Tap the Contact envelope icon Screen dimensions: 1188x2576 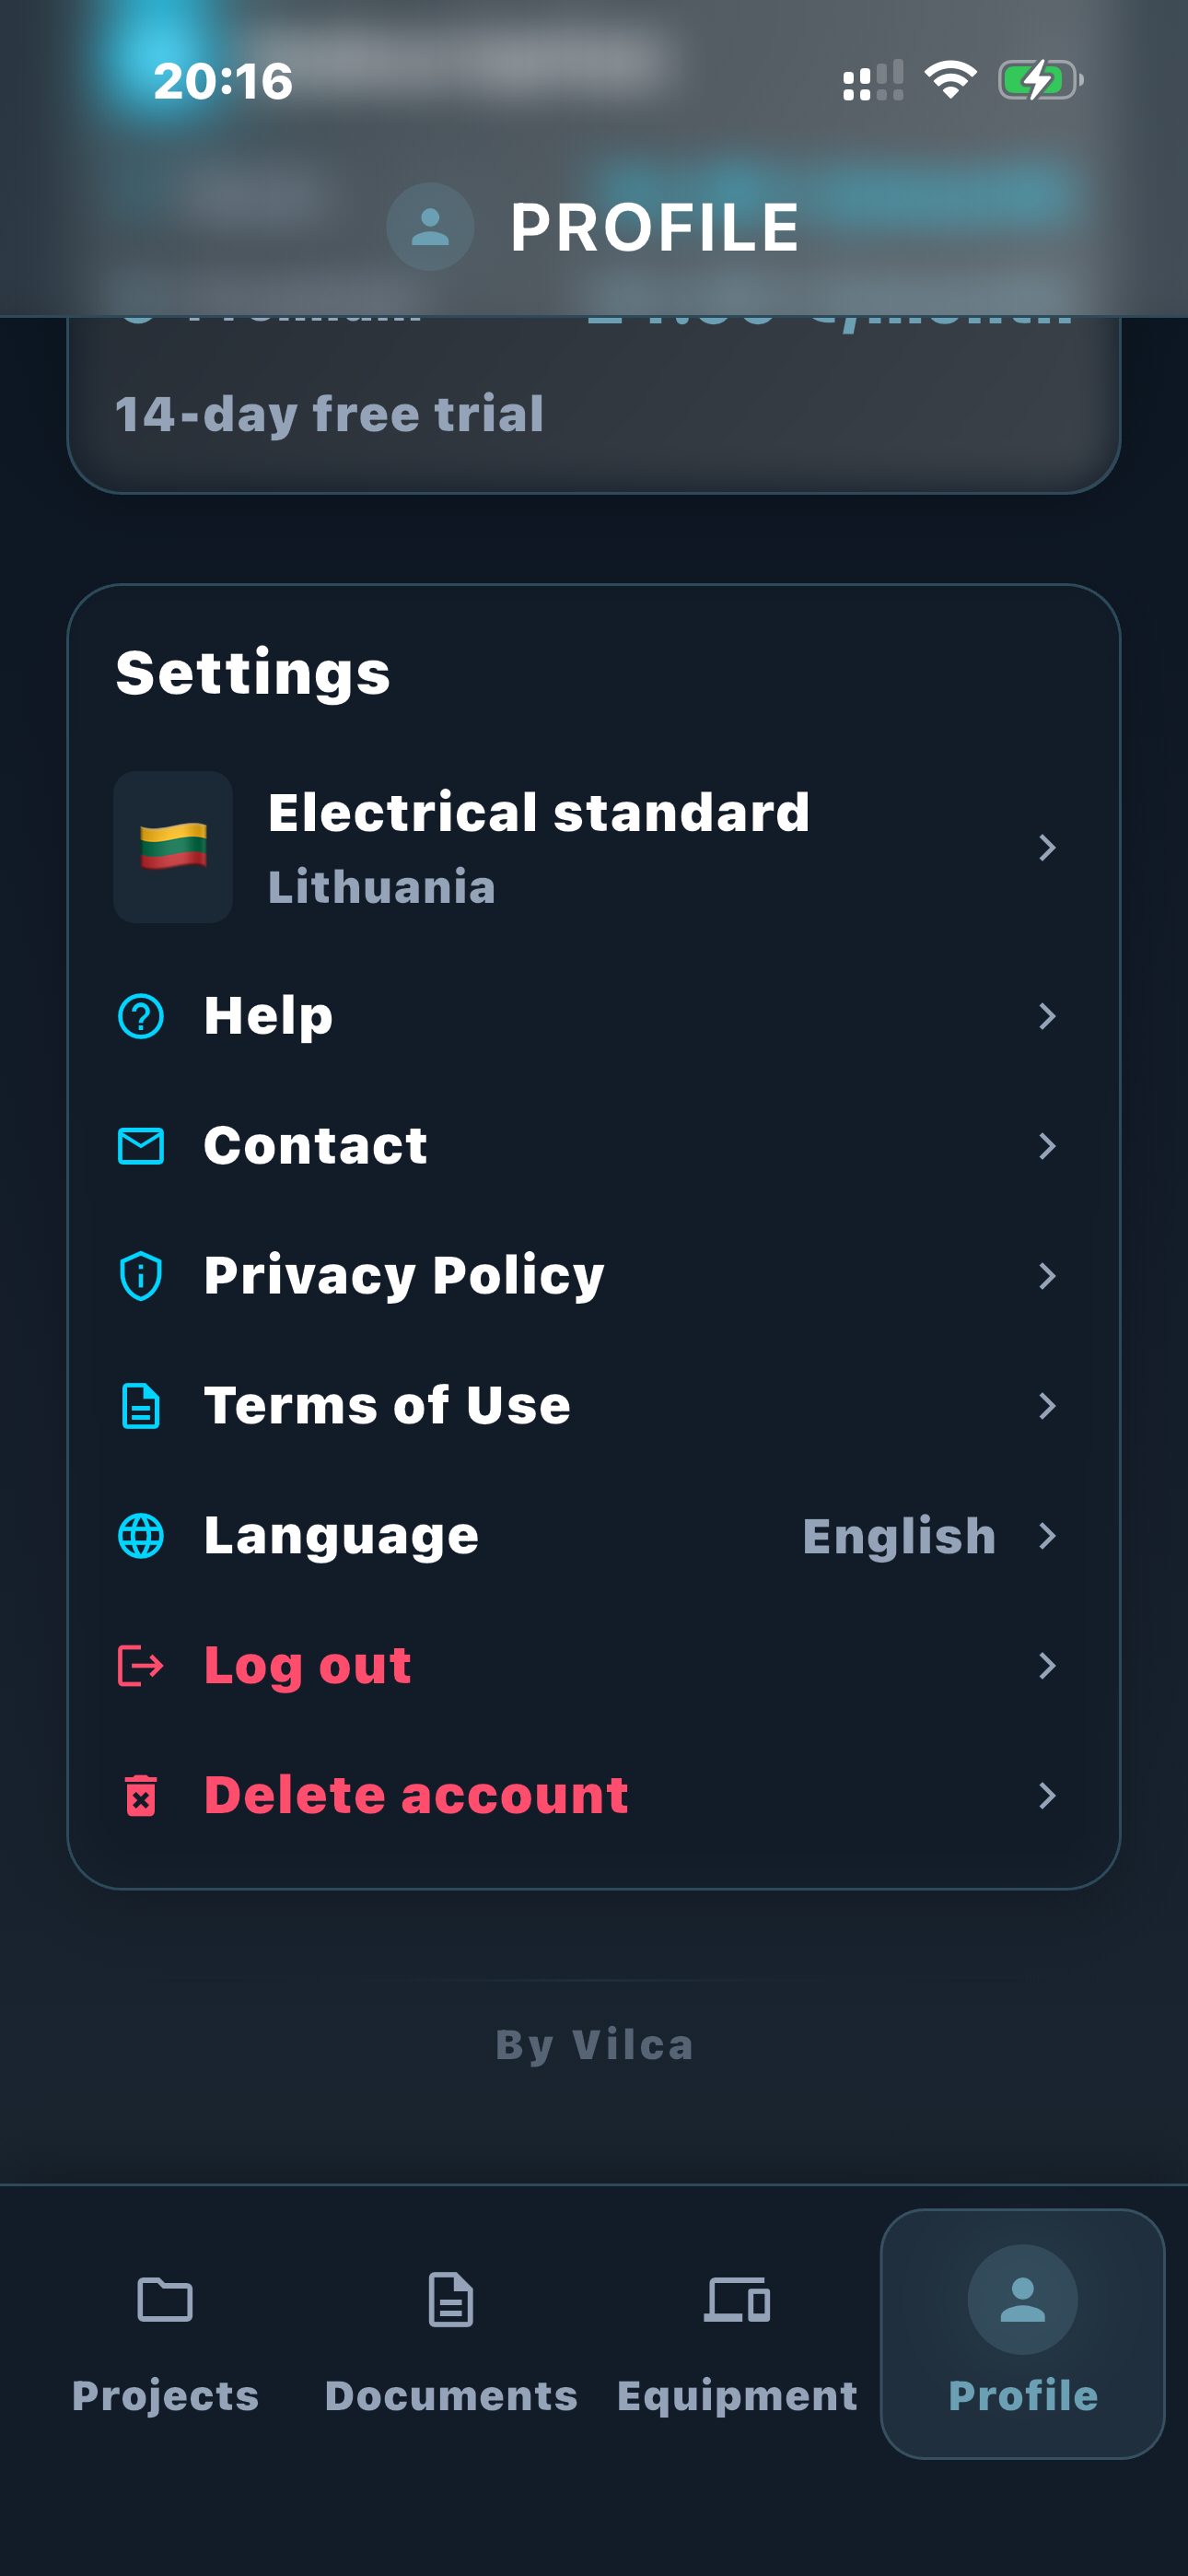(x=141, y=1146)
